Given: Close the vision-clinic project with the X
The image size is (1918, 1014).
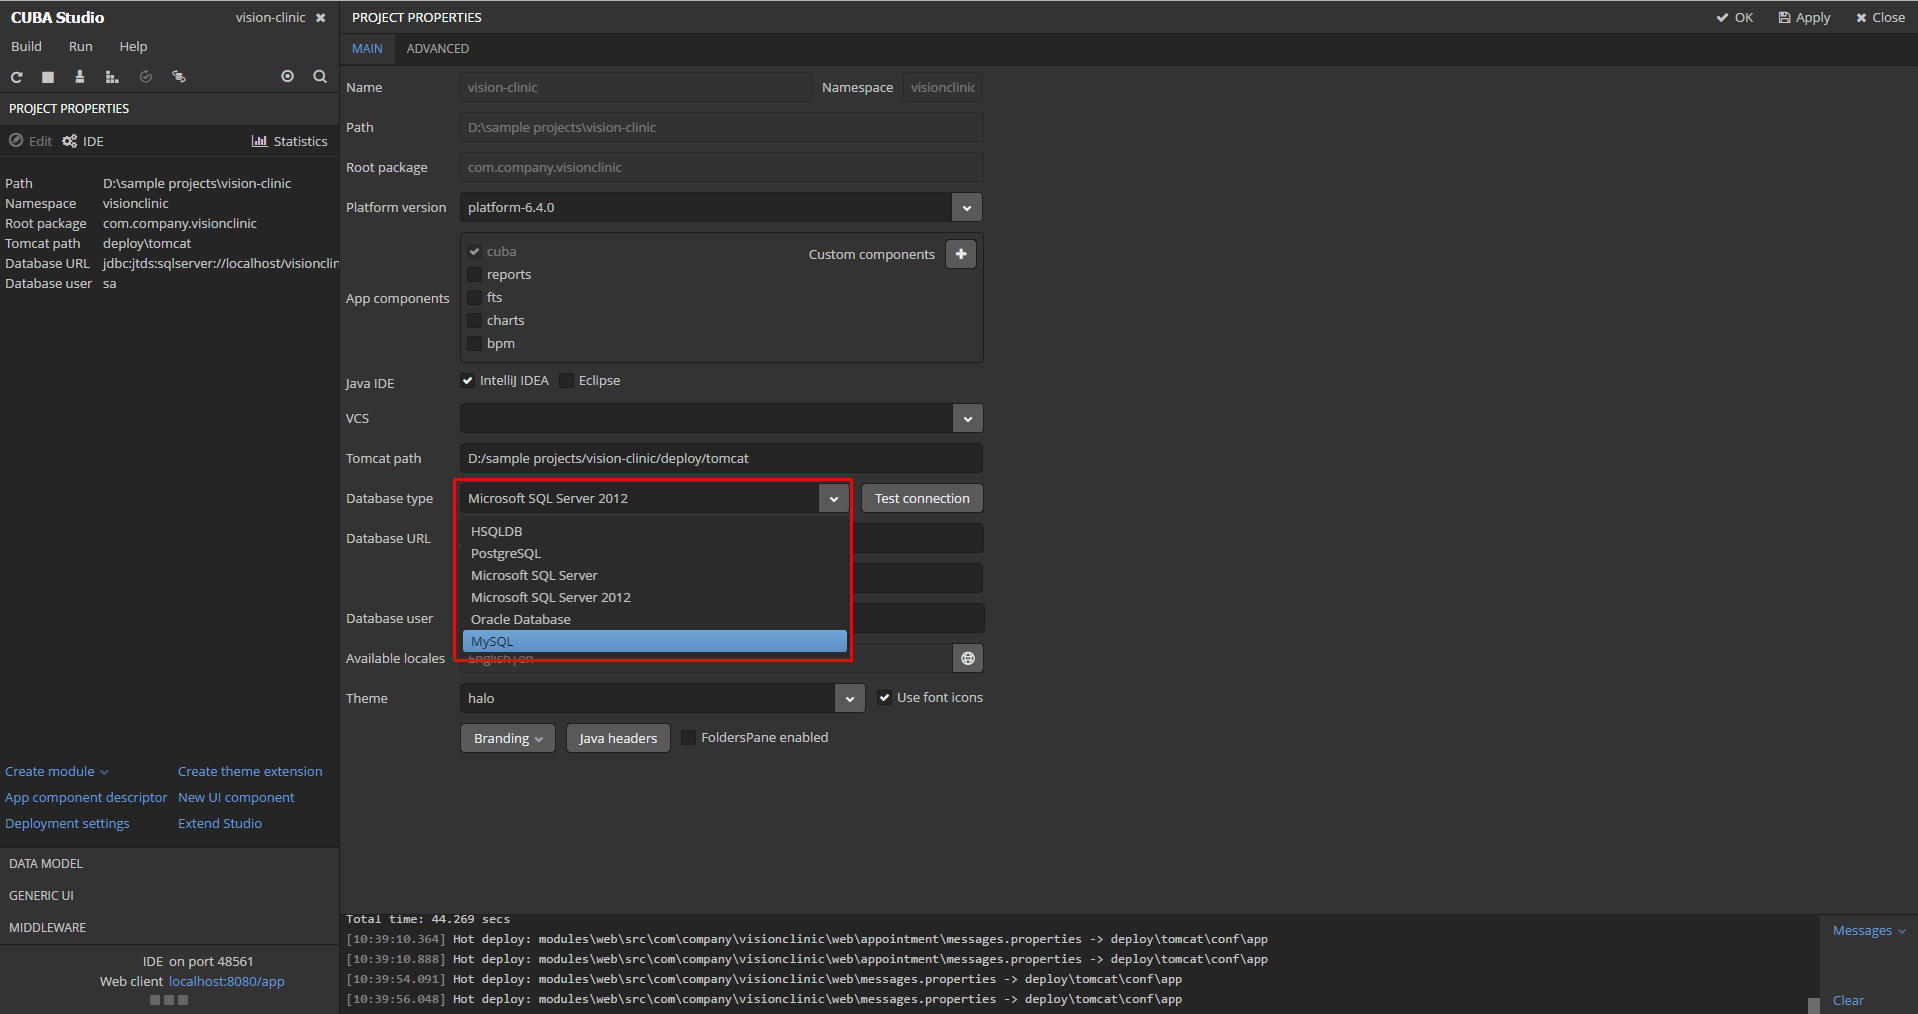Looking at the screenshot, I should coord(321,18).
